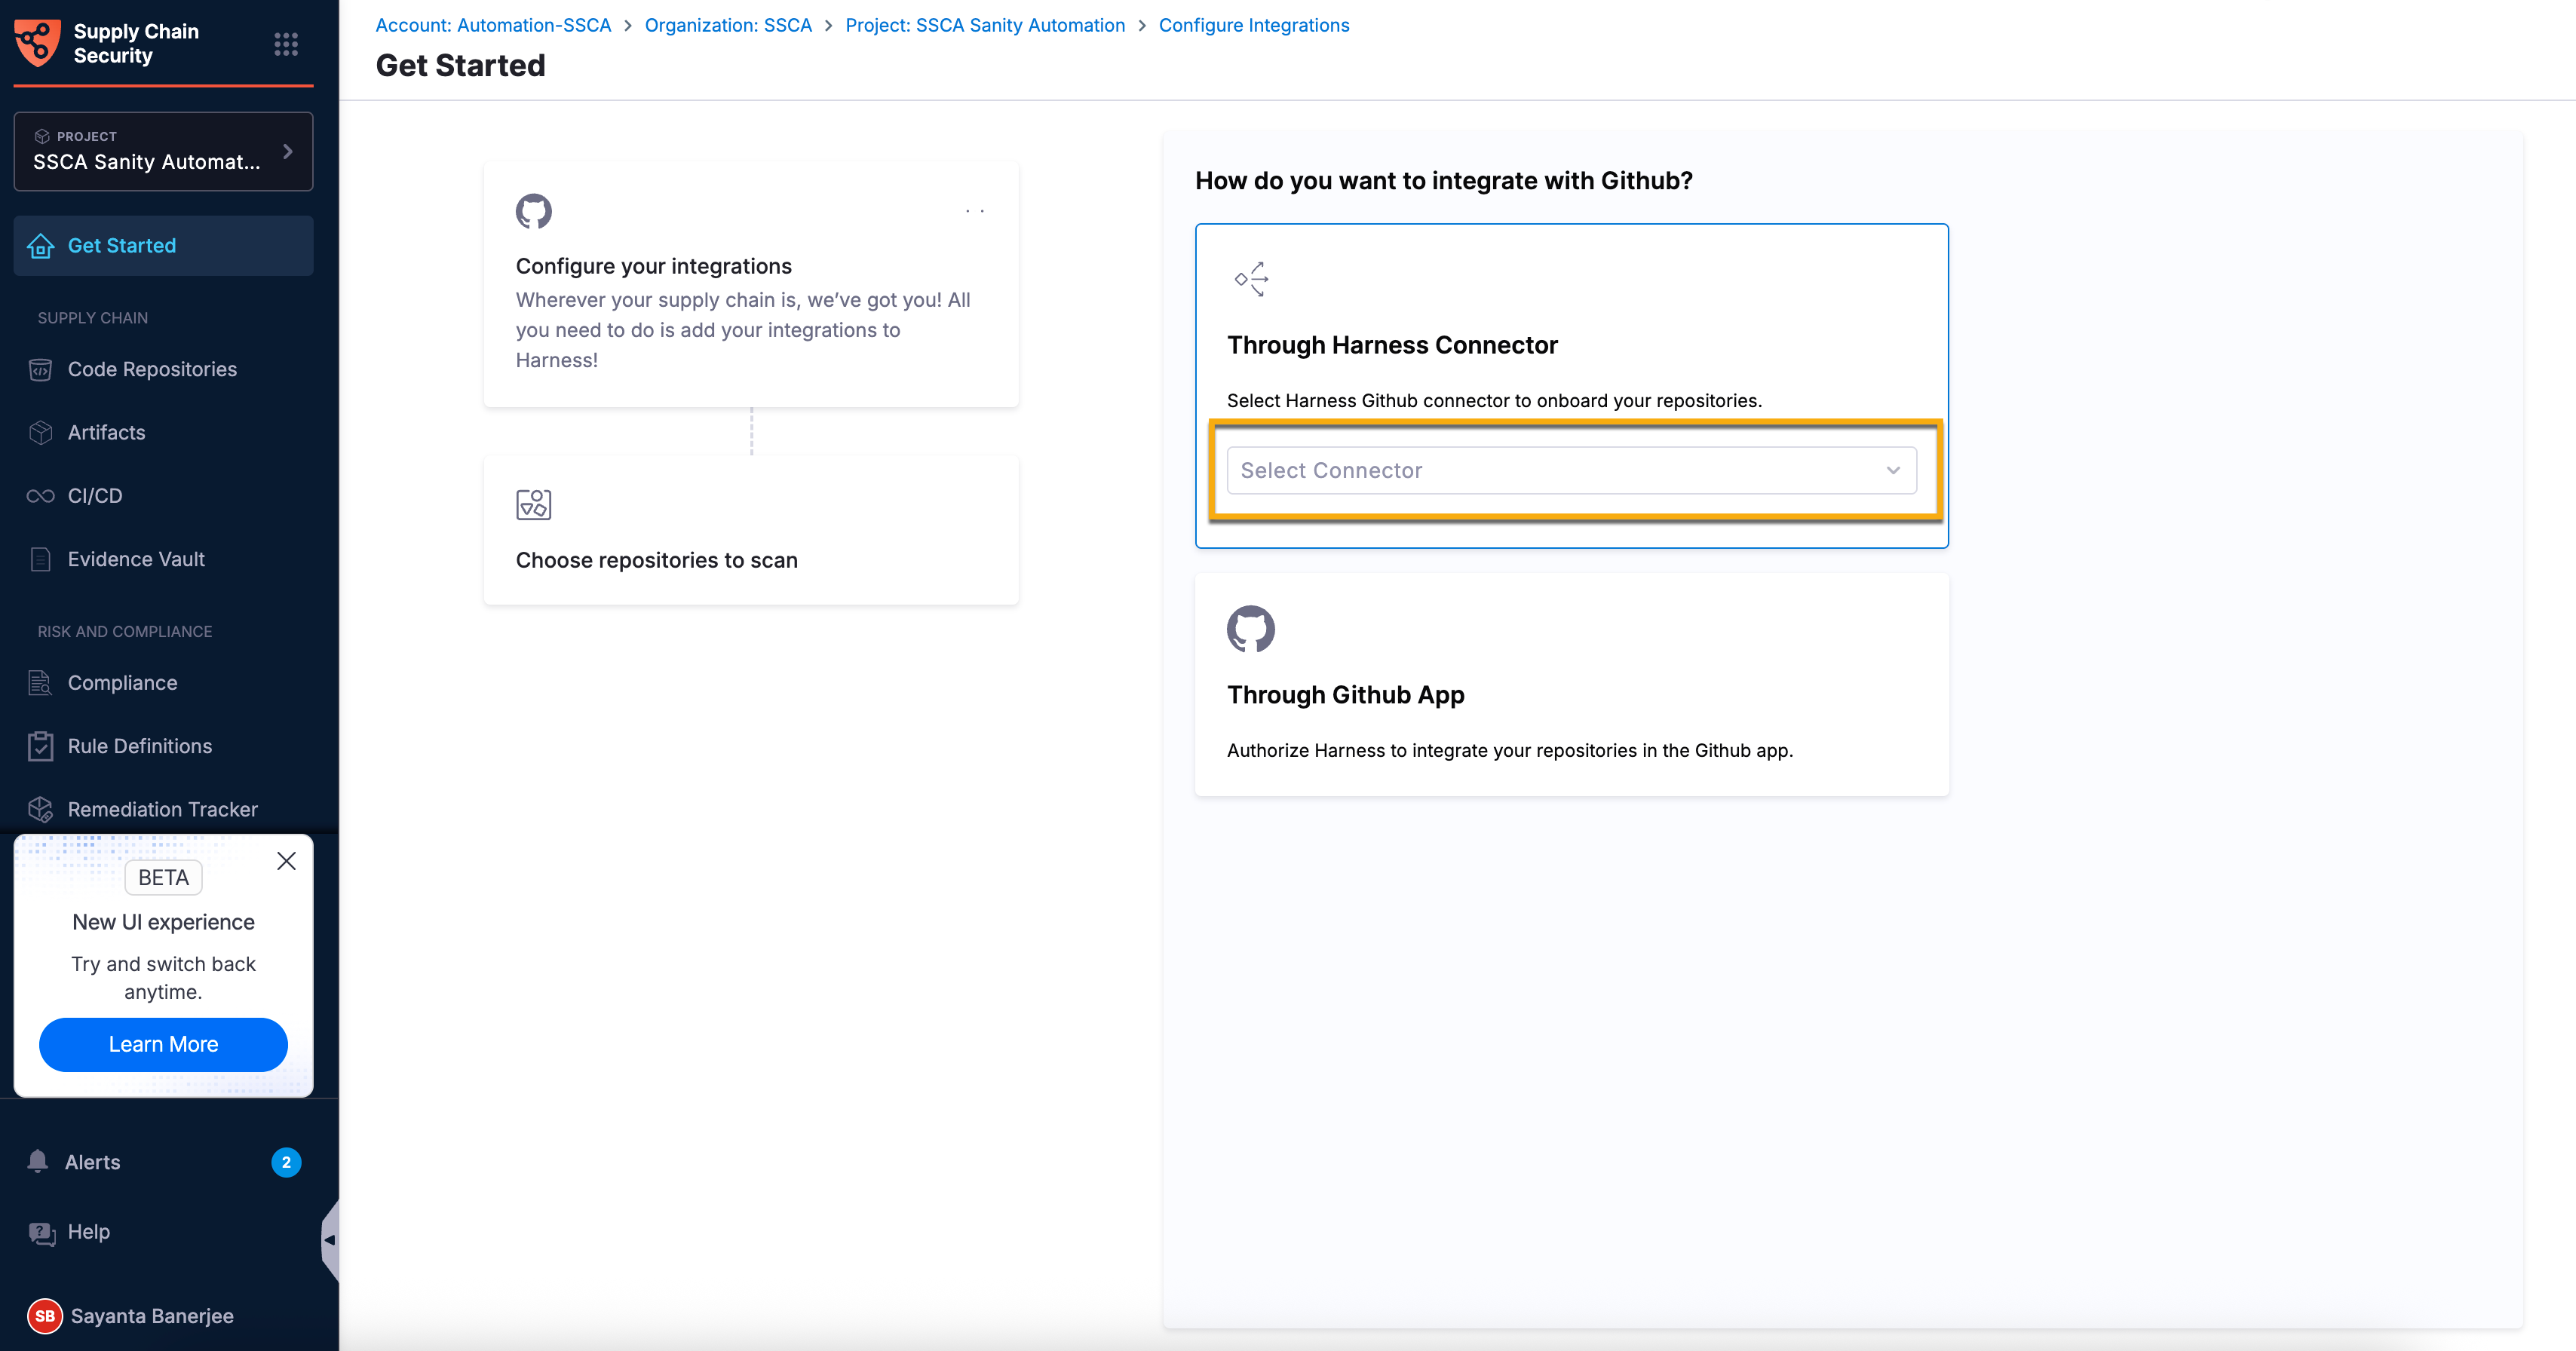The width and height of the screenshot is (2576, 1351).
Task: Expand the SSCA Sanity Automation project selector
Action: click(x=163, y=151)
